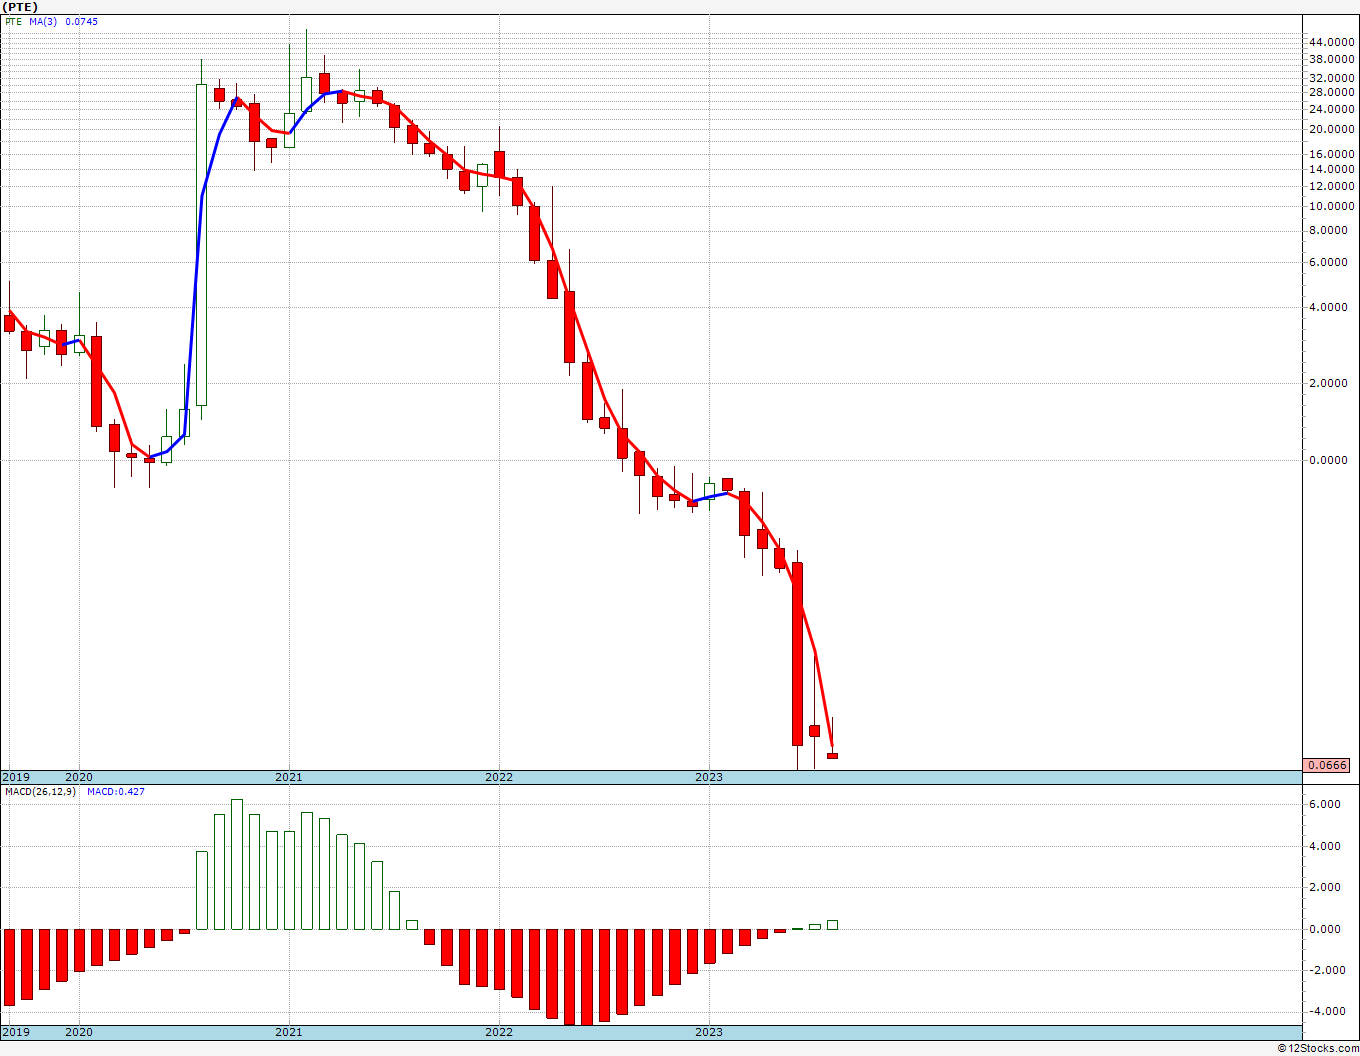Click "2022" on the price chart time axis
The height and width of the screenshot is (1056, 1360).
[x=499, y=777]
